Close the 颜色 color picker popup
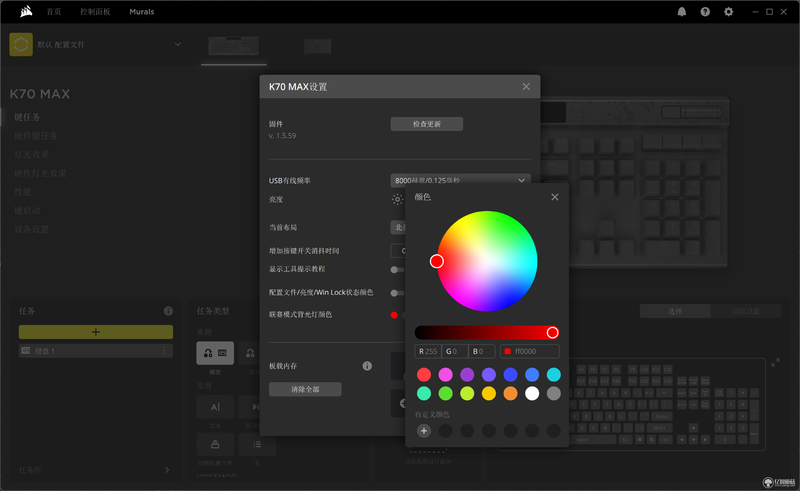 [555, 197]
